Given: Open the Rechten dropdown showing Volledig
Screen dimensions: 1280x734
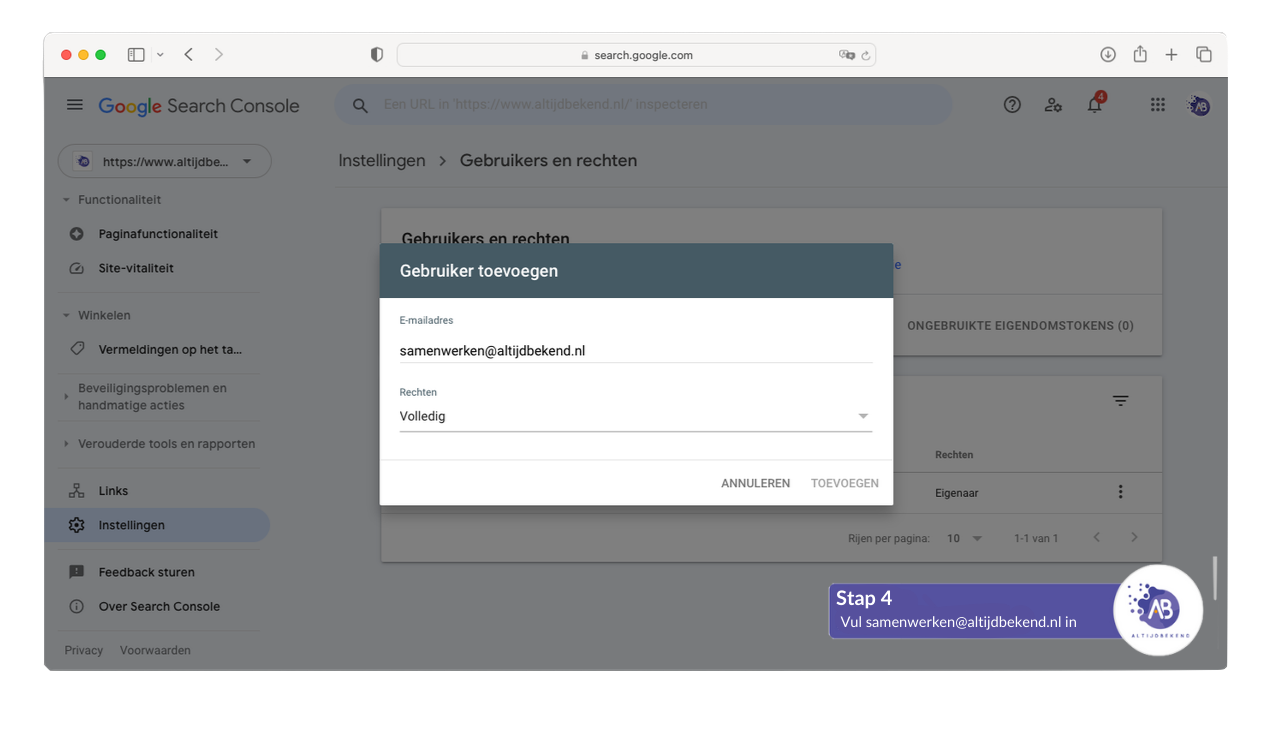Looking at the screenshot, I should point(635,417).
